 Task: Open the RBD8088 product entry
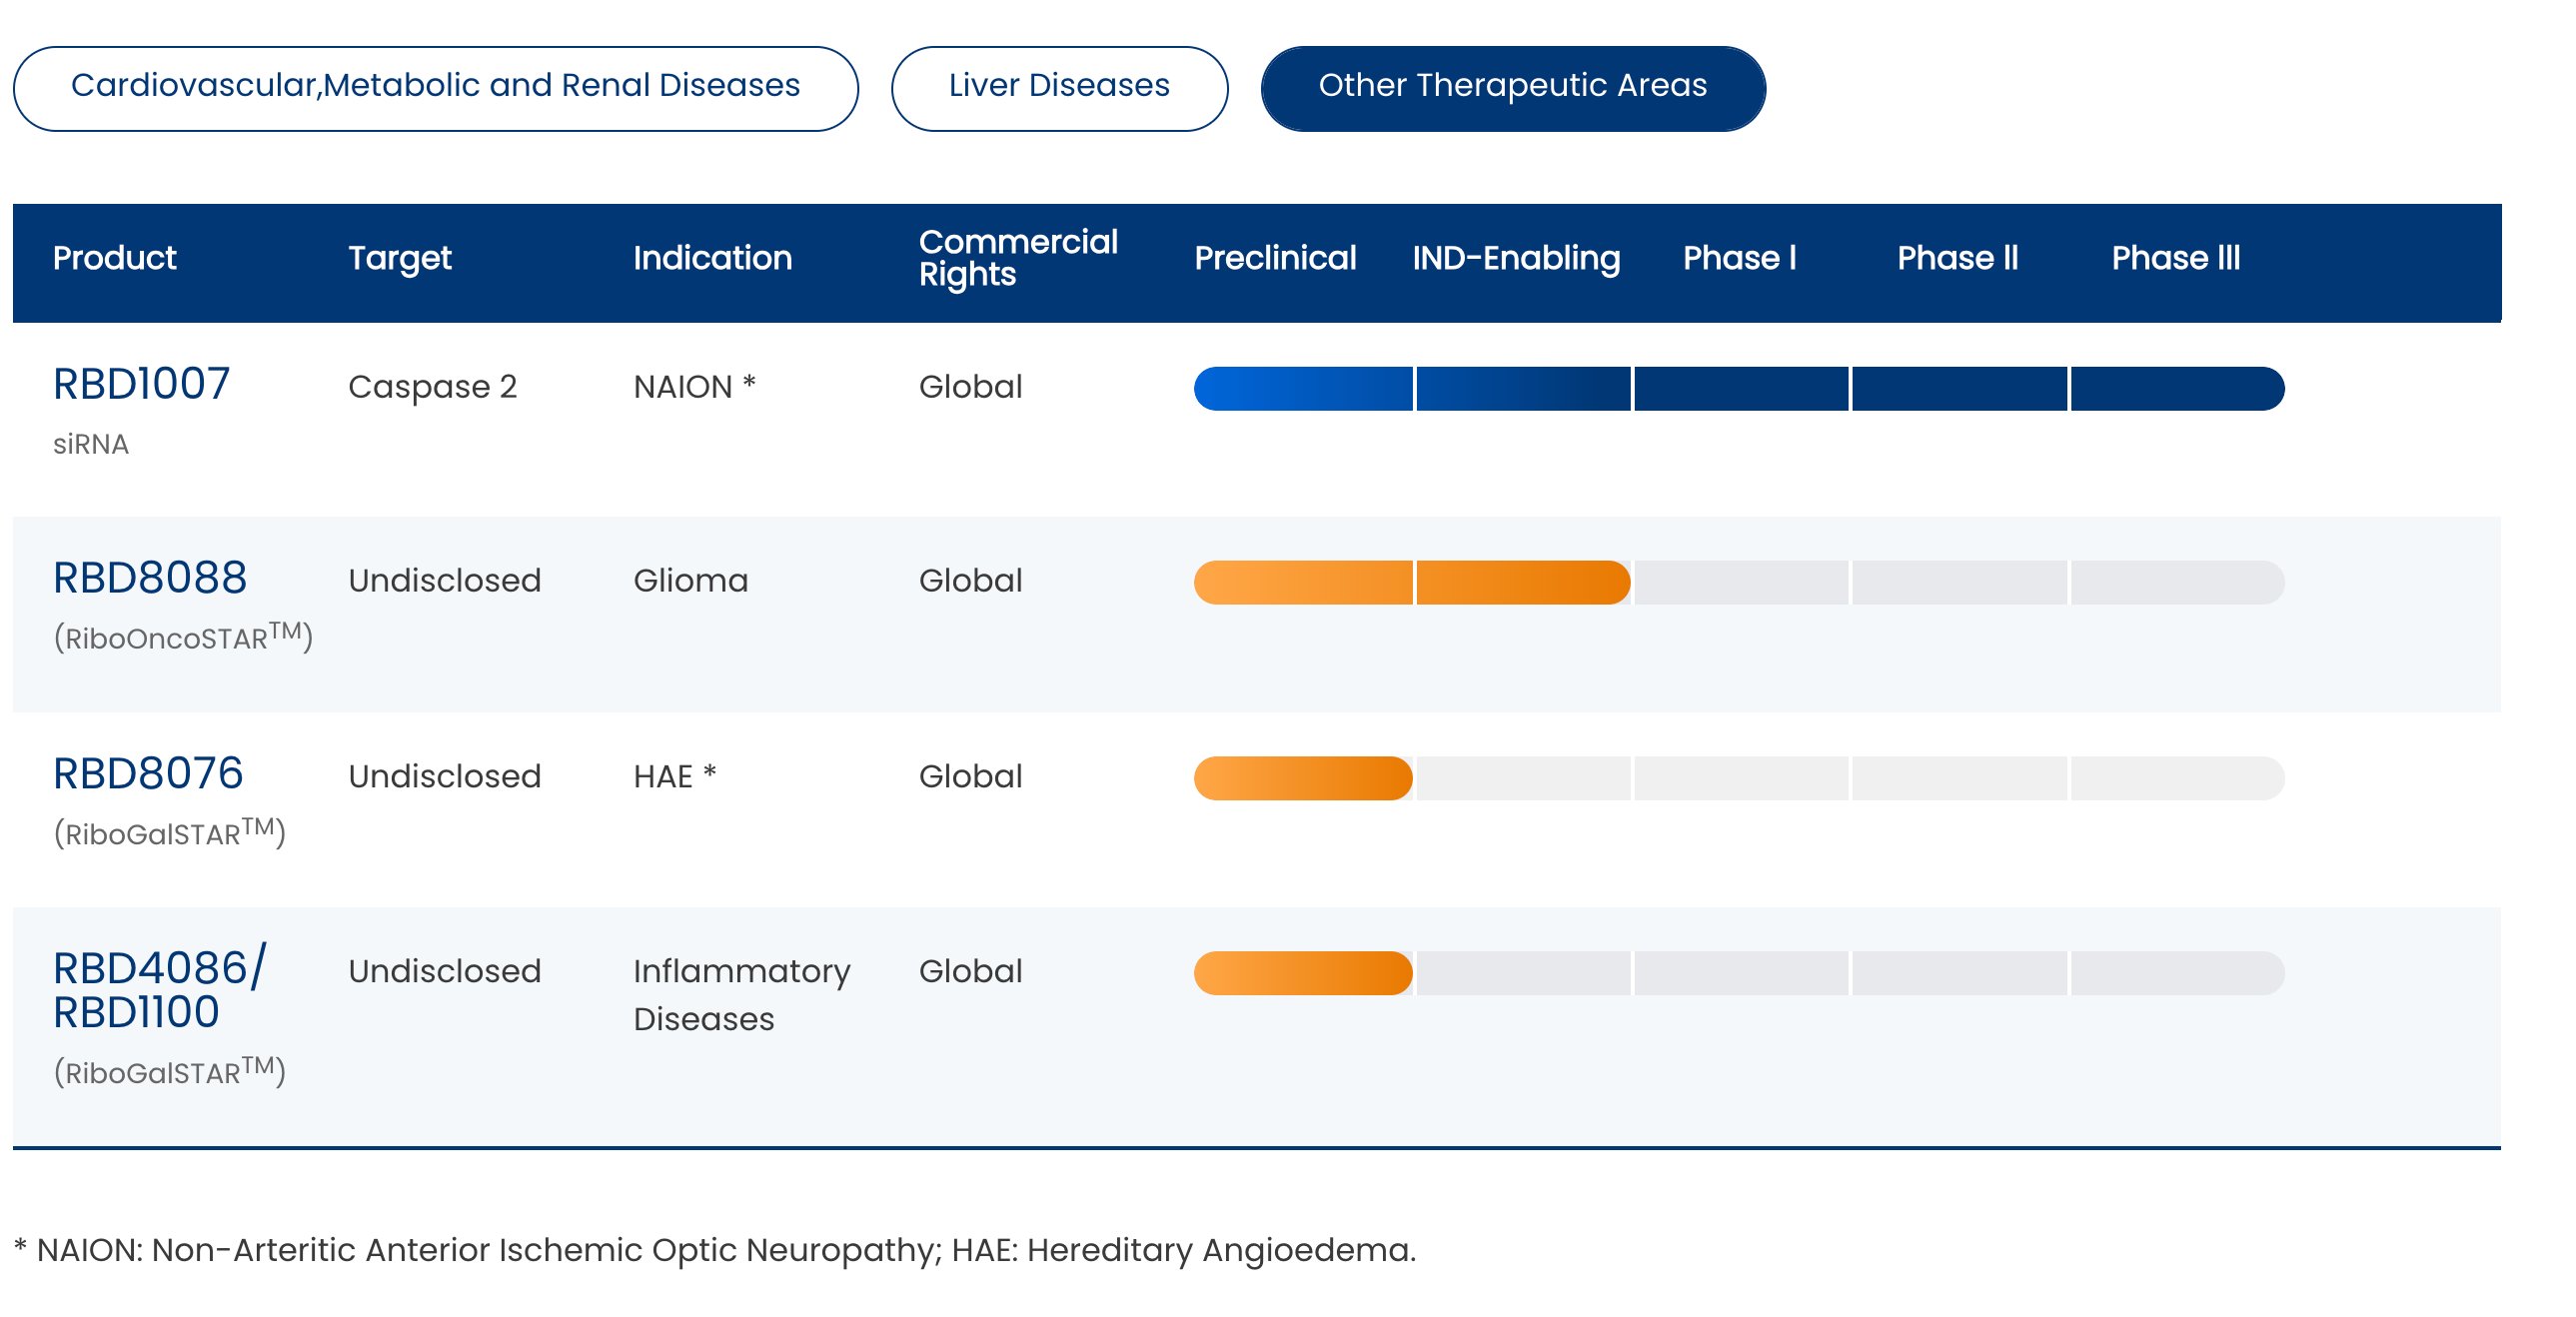(150, 578)
